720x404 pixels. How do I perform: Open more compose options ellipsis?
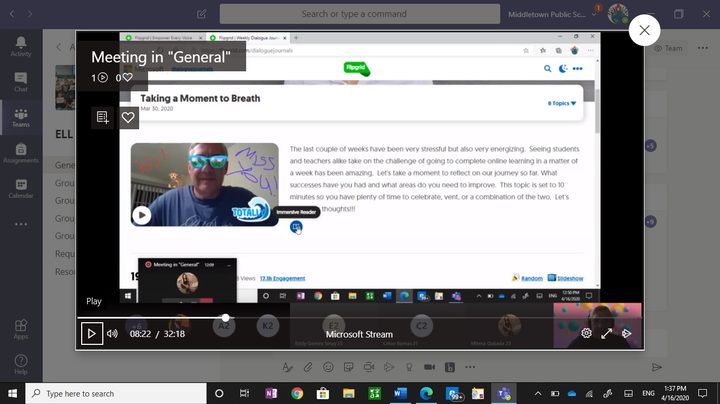[x=470, y=367]
